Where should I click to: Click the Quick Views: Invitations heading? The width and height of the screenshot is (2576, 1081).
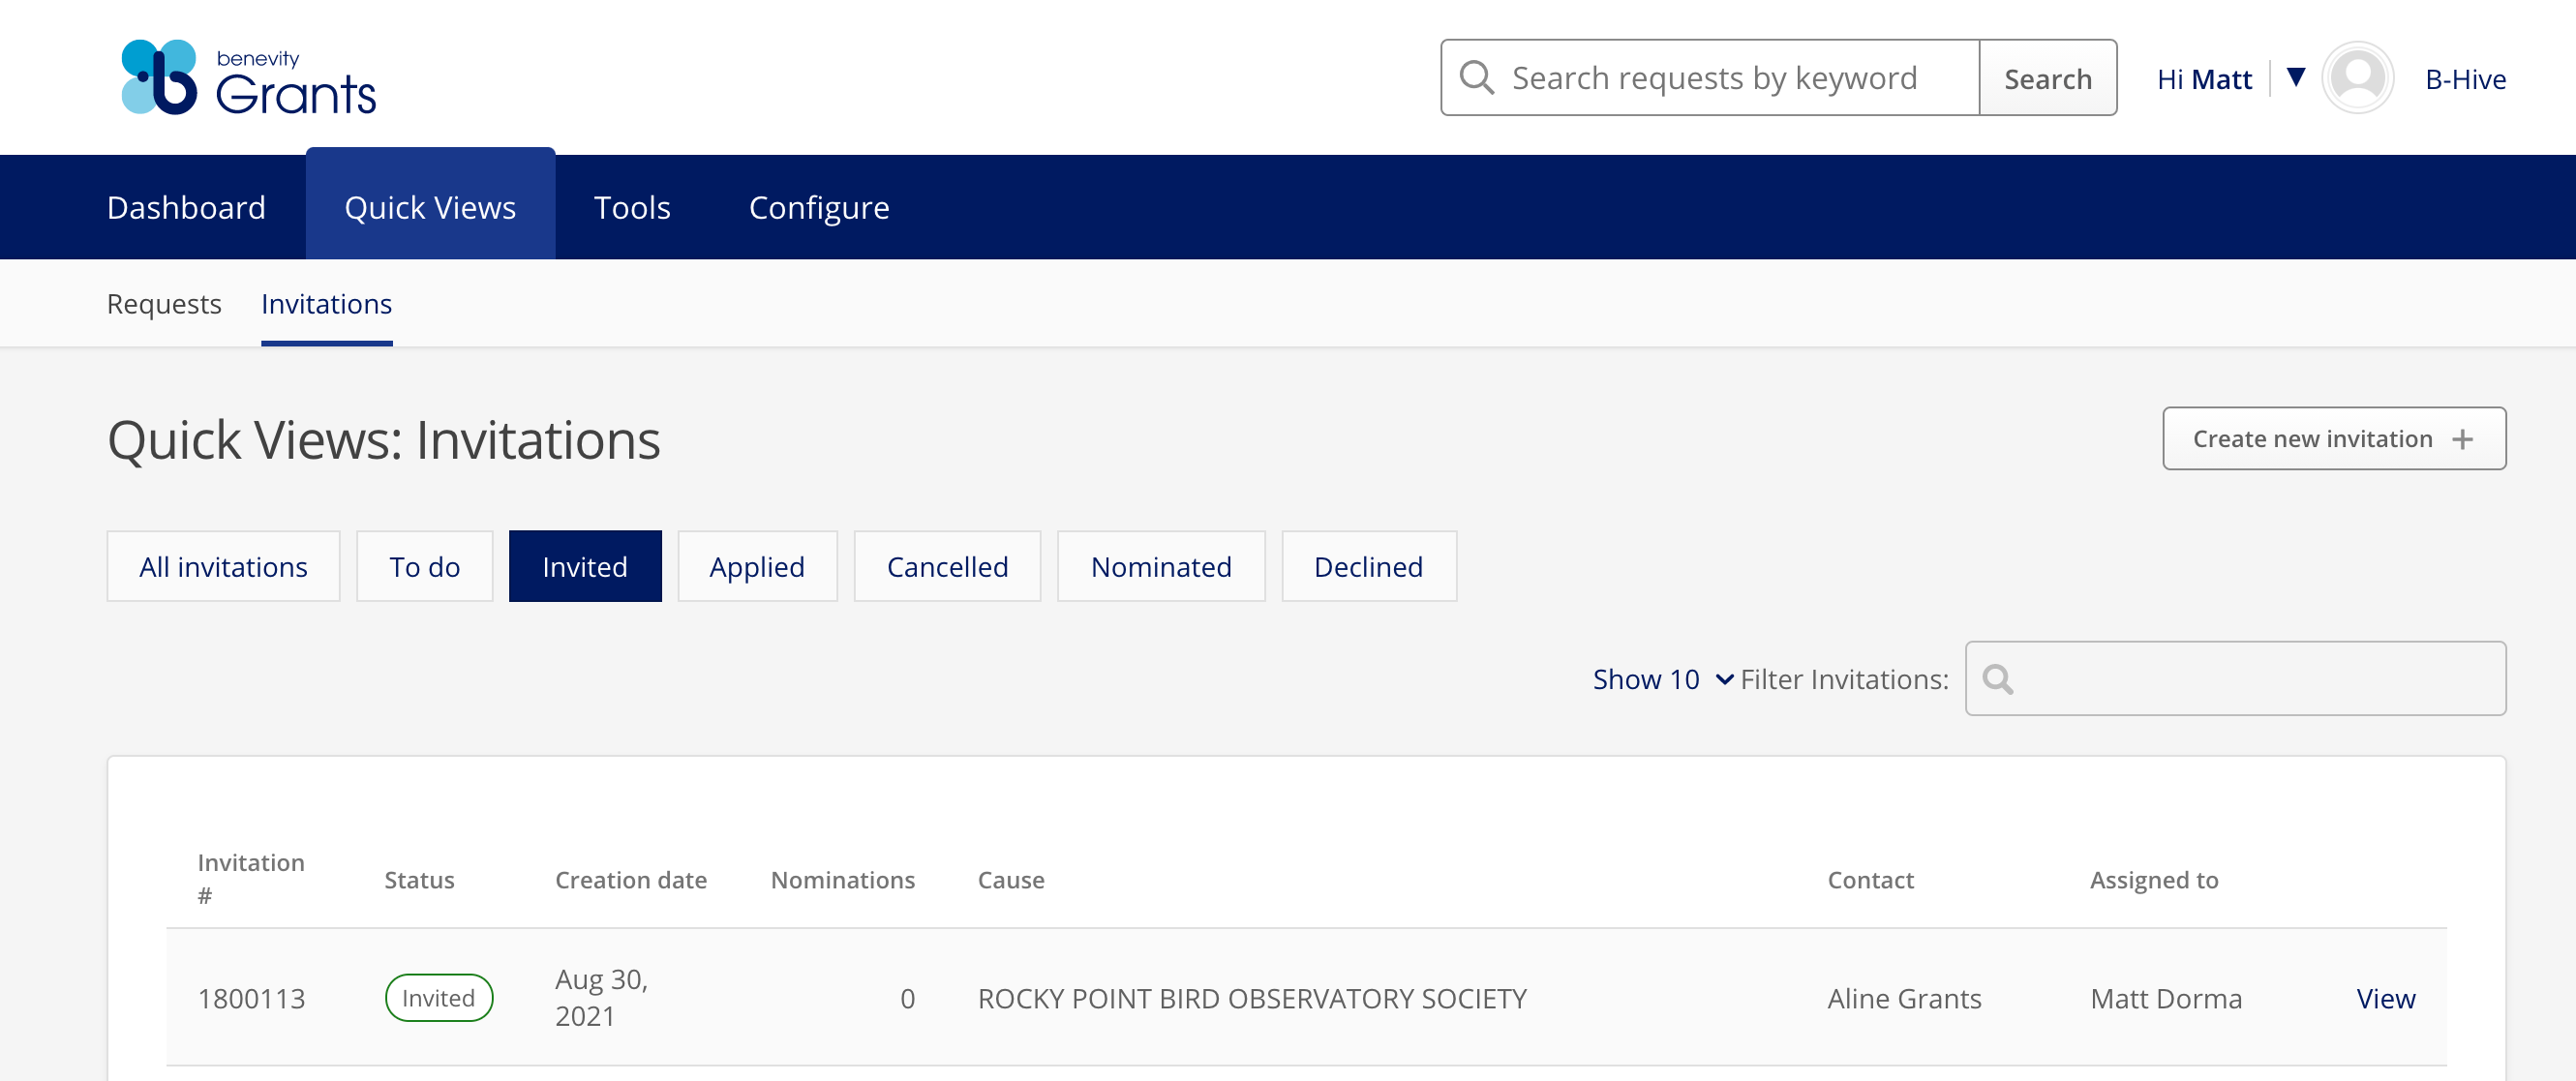pyautogui.click(x=384, y=439)
